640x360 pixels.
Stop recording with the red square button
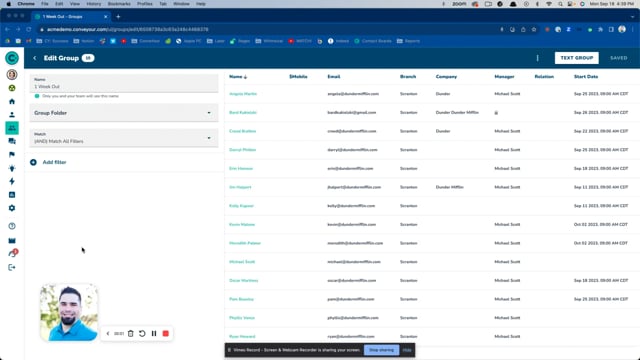tap(166, 333)
